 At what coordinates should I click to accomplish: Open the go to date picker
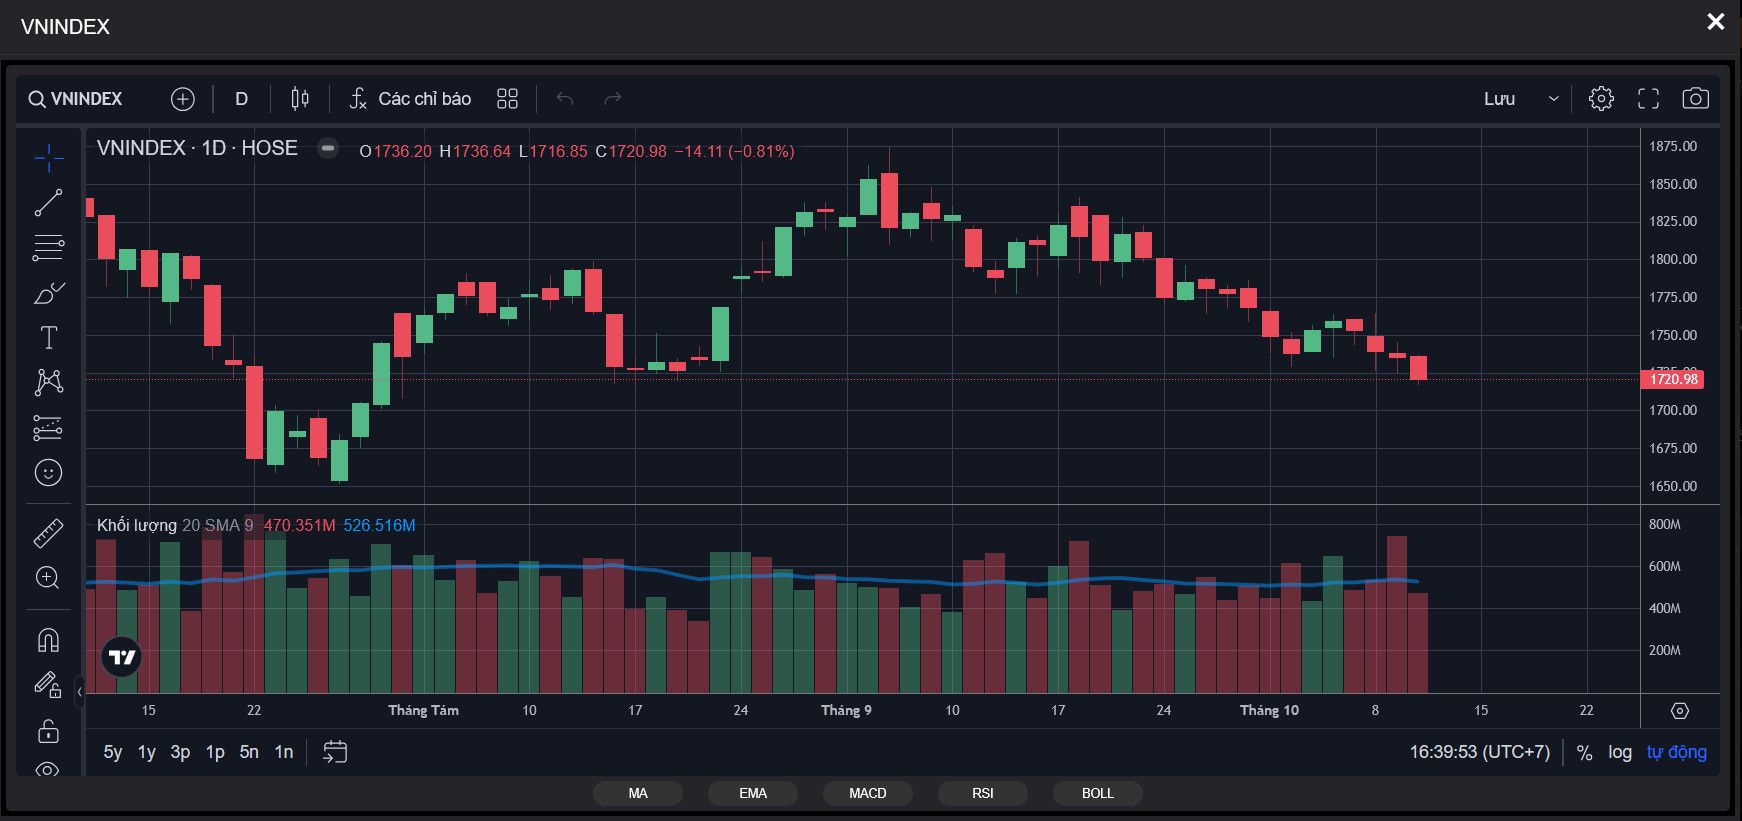click(335, 752)
